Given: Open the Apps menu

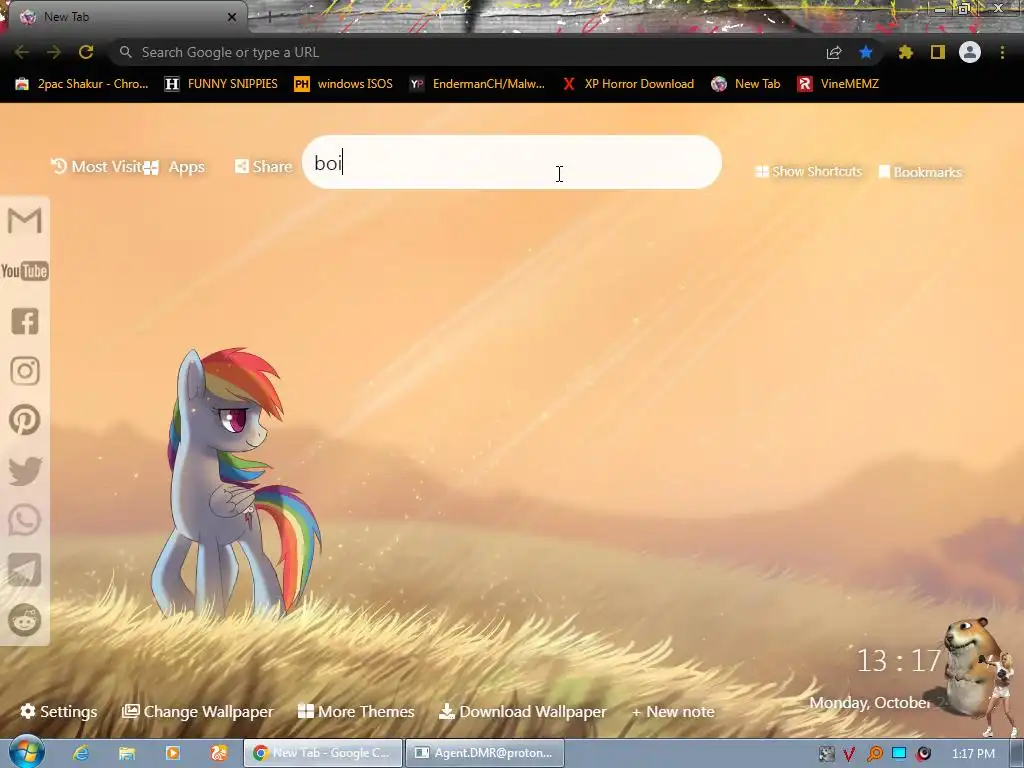Looking at the screenshot, I should coord(174,167).
